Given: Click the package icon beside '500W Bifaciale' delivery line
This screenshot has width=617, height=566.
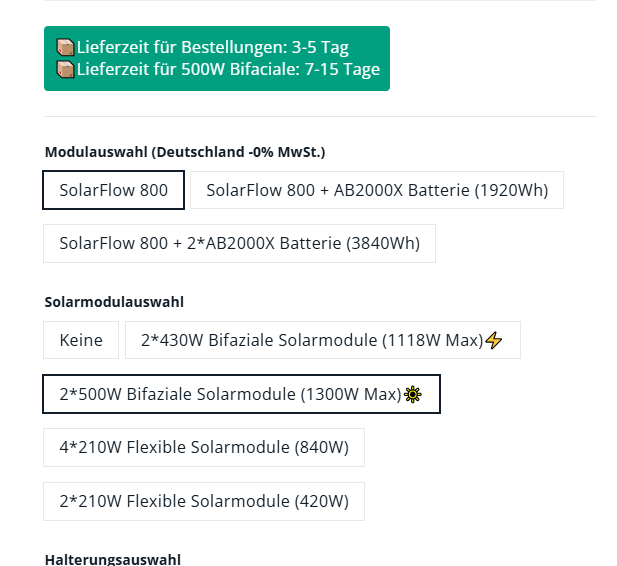Looking at the screenshot, I should [x=65, y=69].
